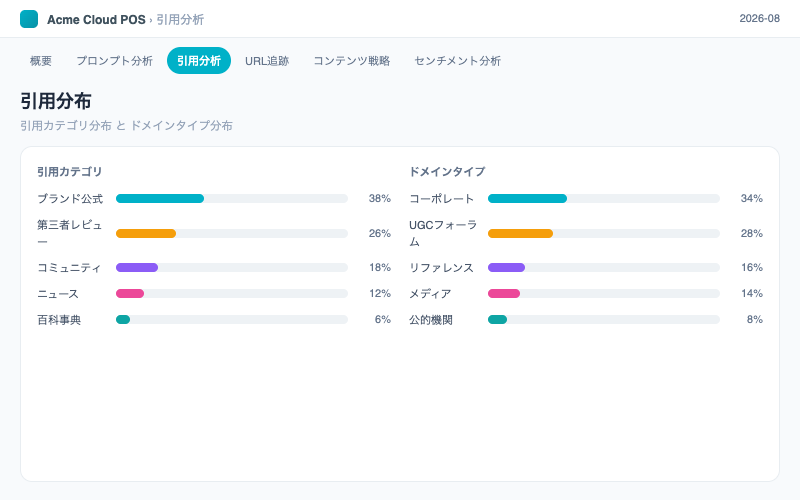This screenshot has height=500, width=800.
Task: Switch to the センチメント分析 tab
Action: pyautogui.click(x=457, y=61)
